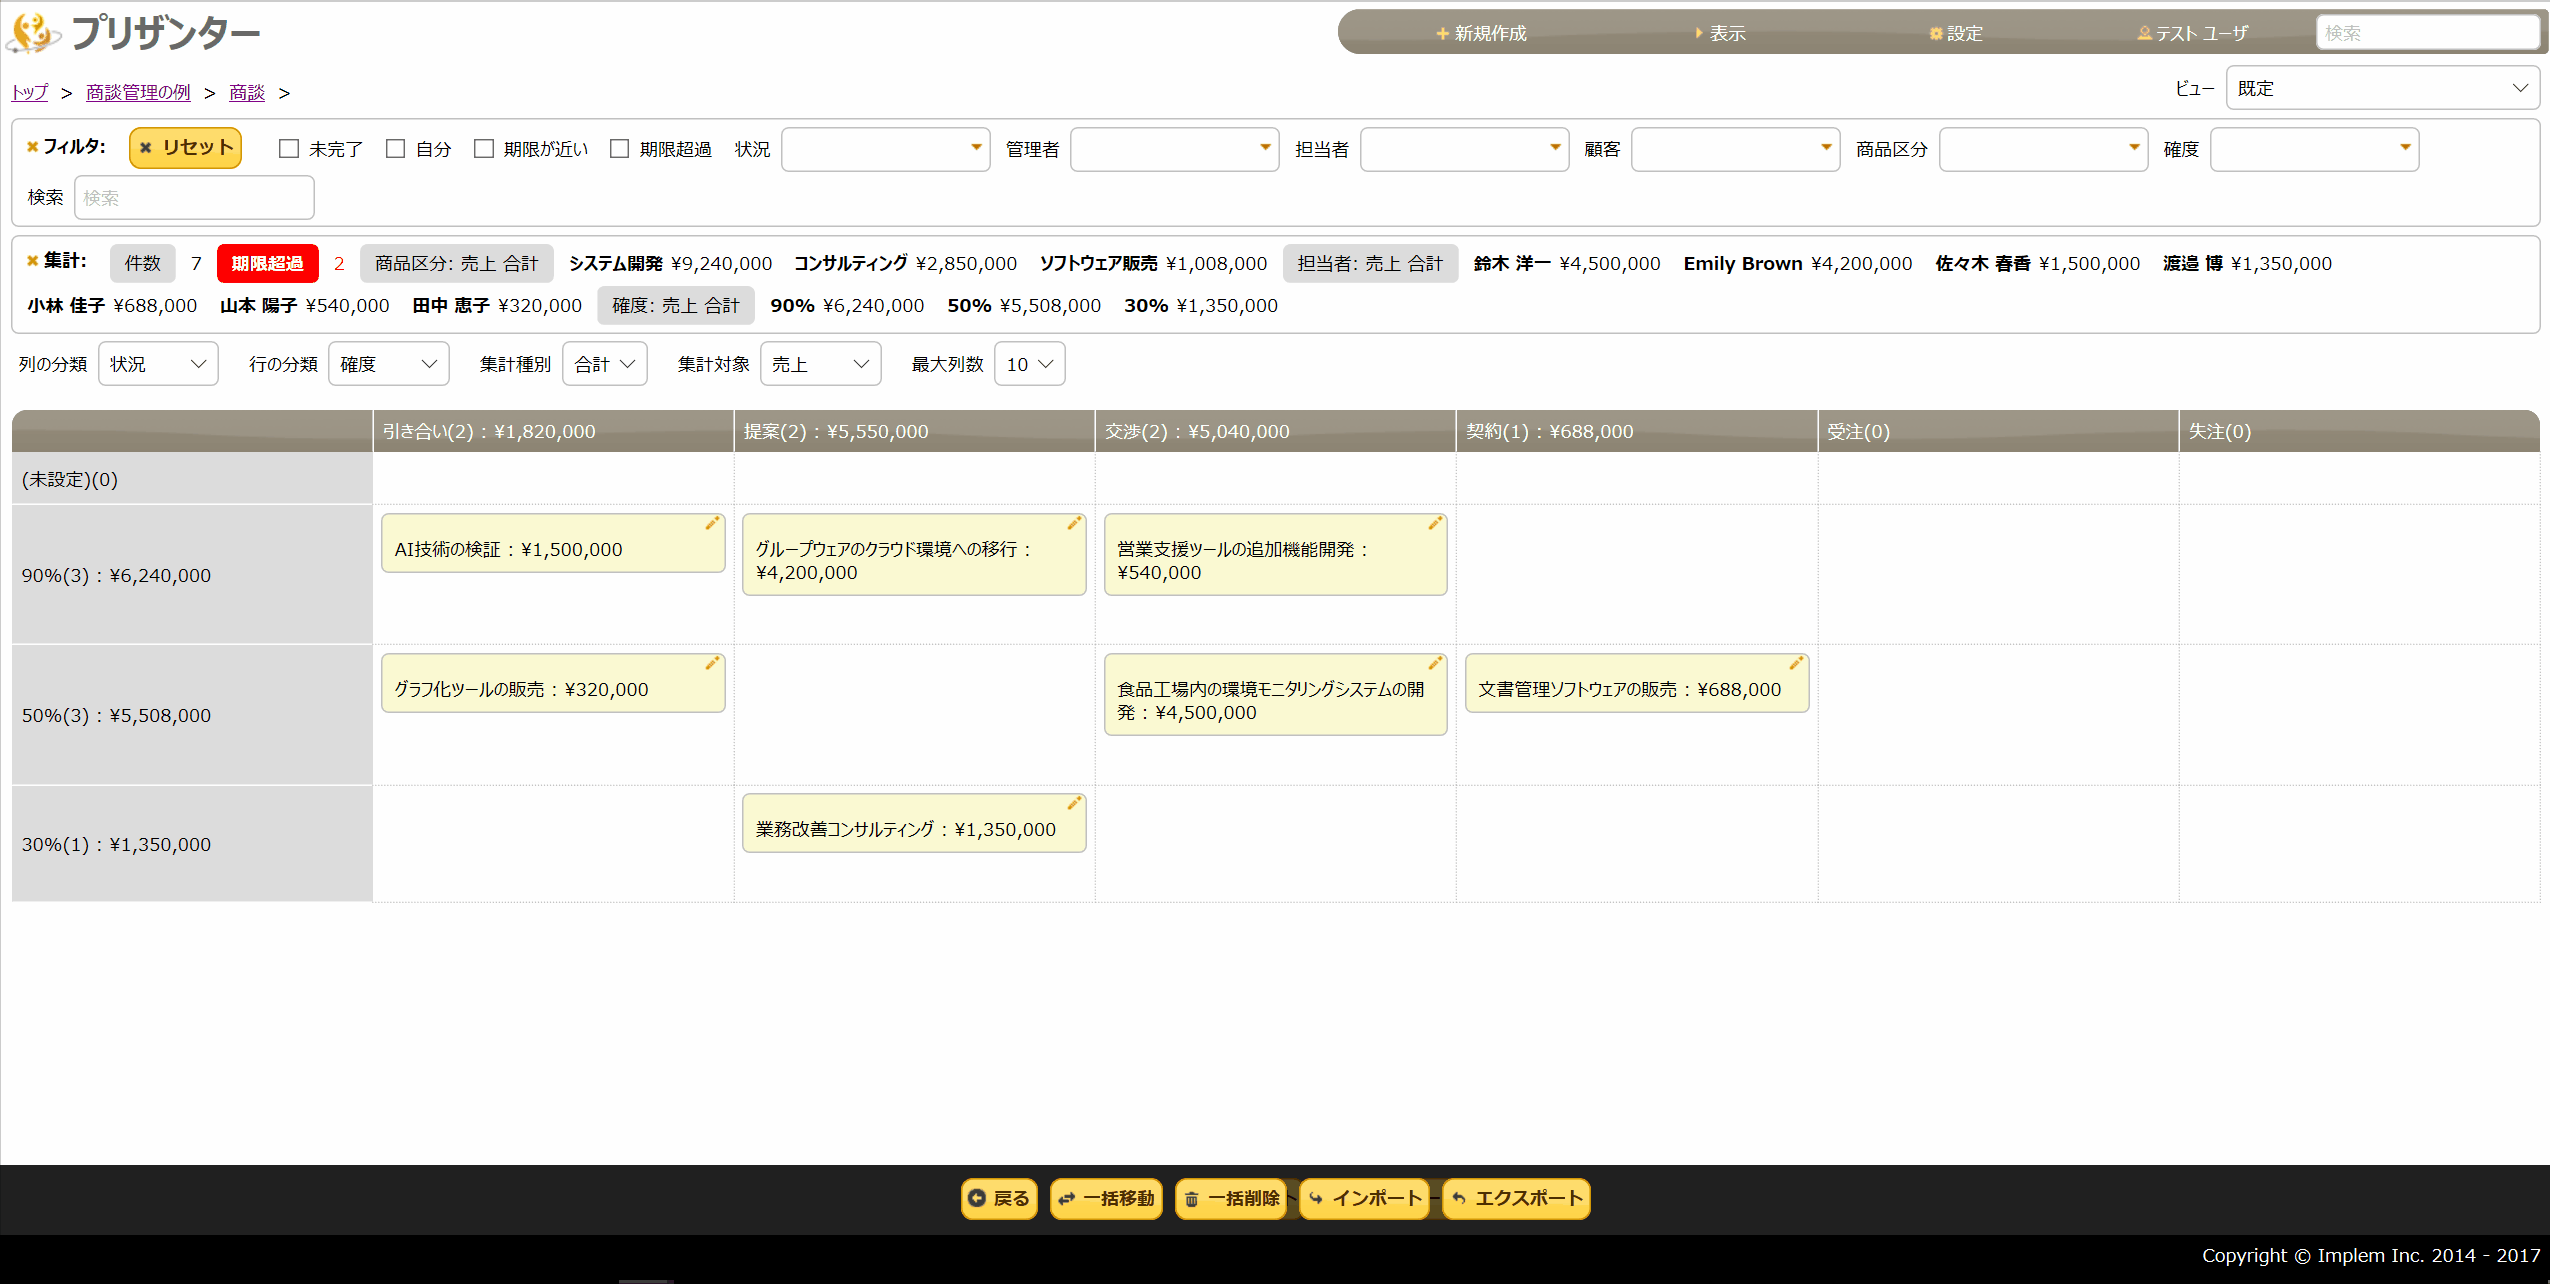
Task: Collapse the フィルタ section with its x icon
Action: [32, 147]
